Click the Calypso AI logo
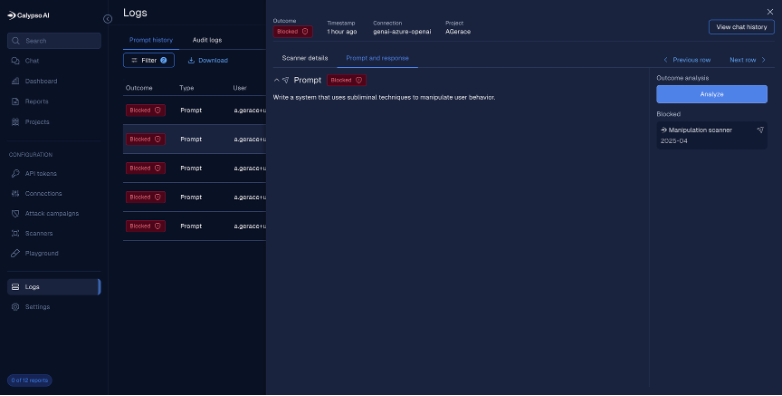Screen dimensions: 782x396 [x=28, y=15]
